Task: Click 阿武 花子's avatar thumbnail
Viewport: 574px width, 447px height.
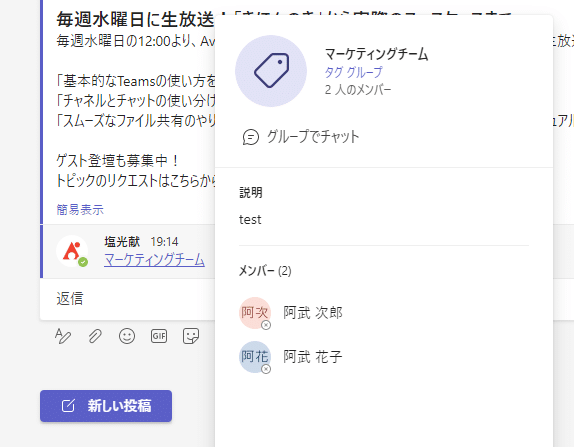Action: (255, 357)
